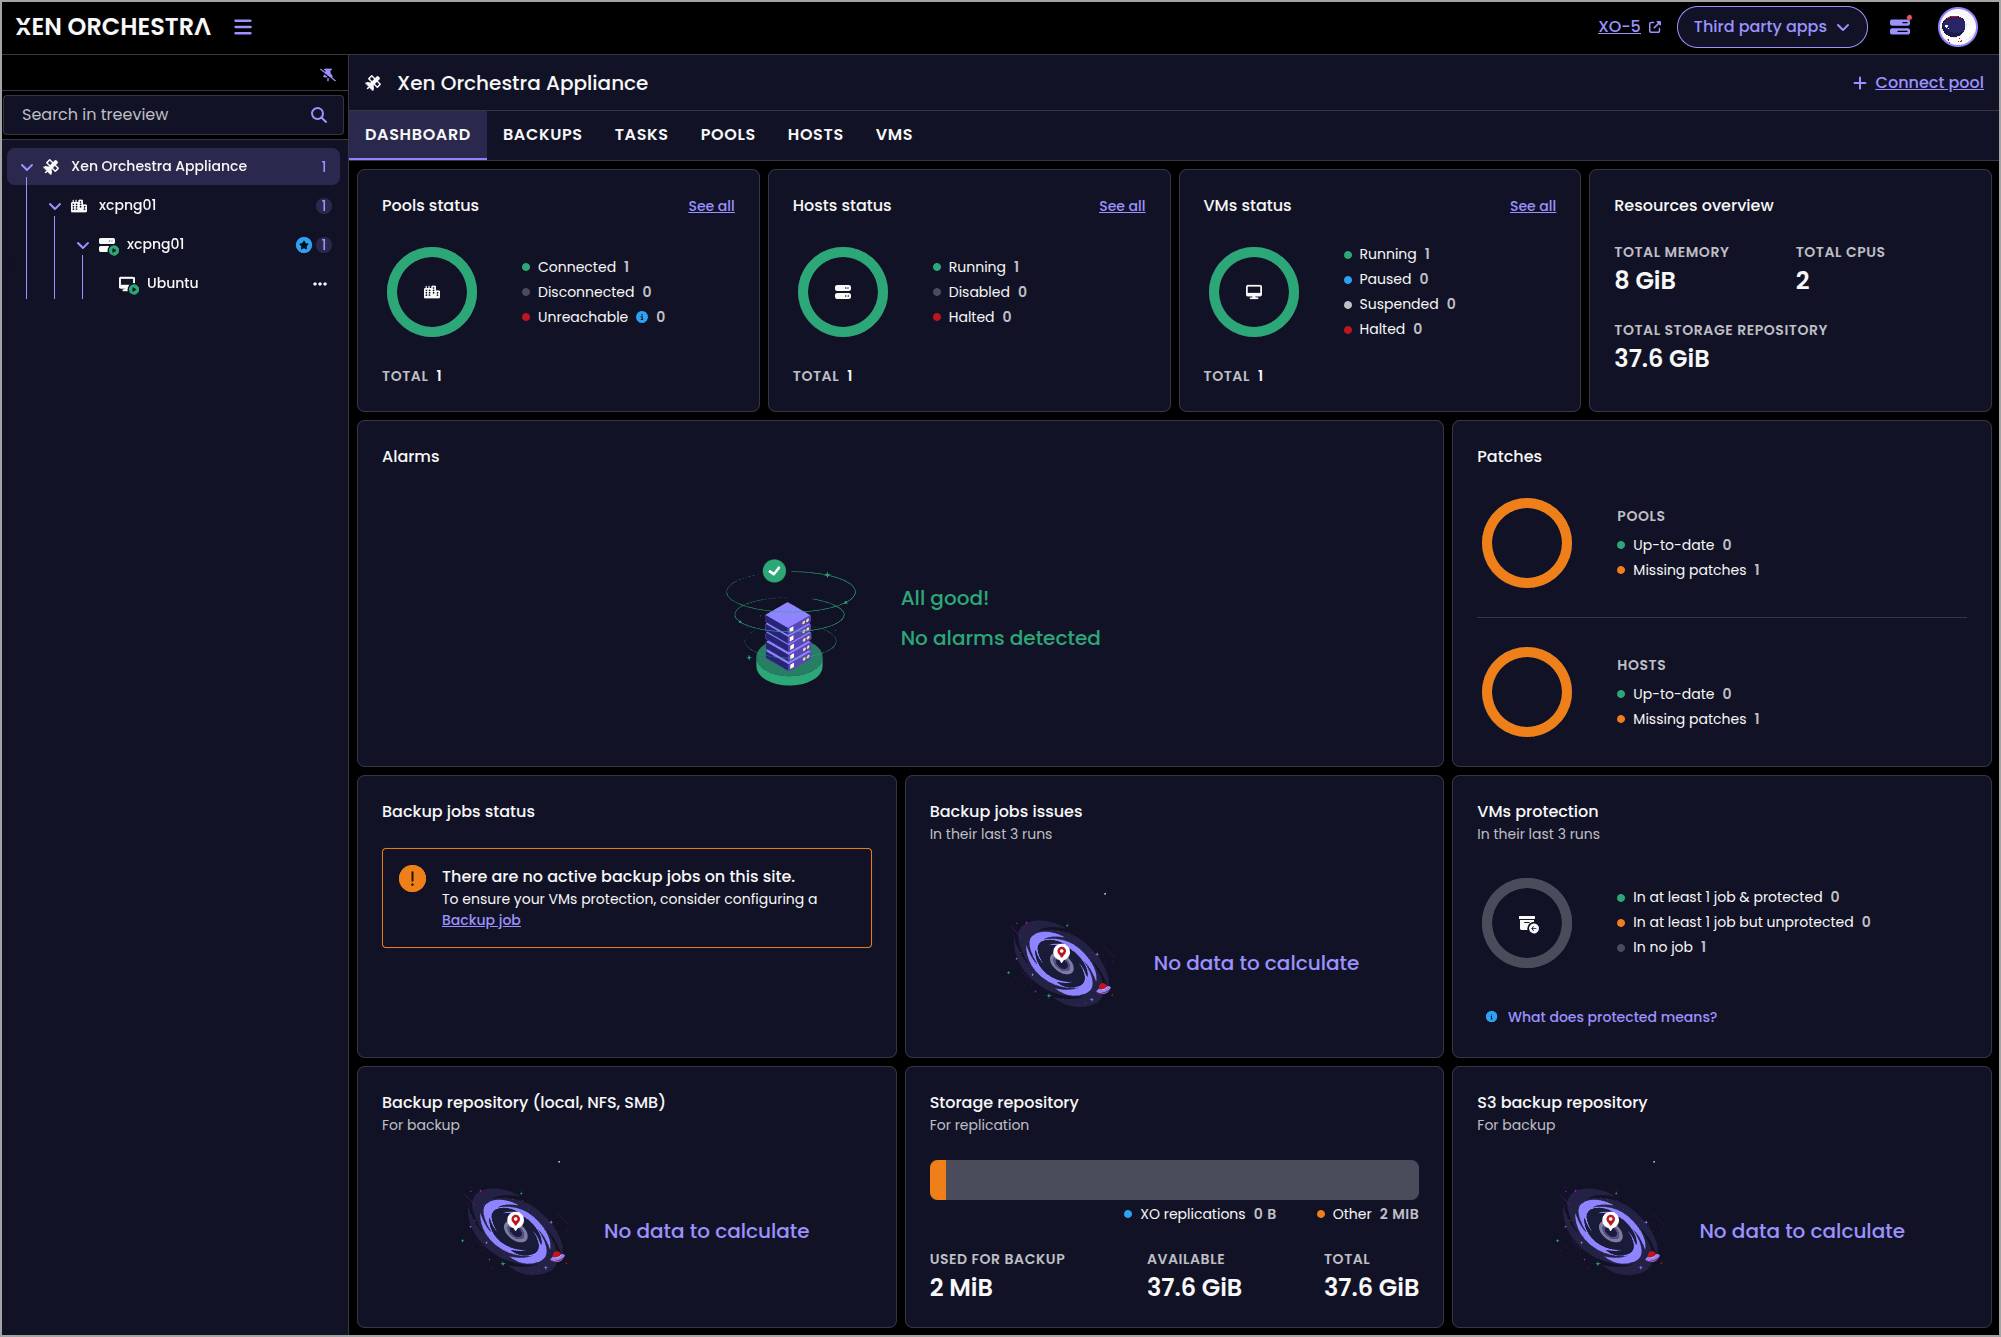Click the 'Connected 1' pool status entry
The image size is (2001, 1337).
tap(576, 267)
